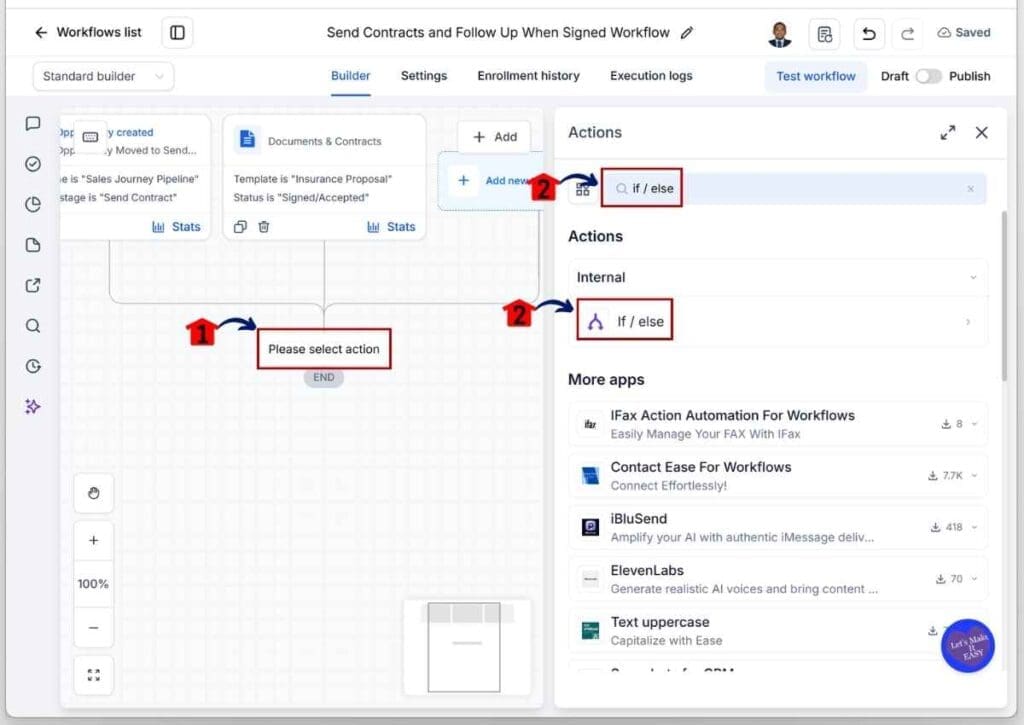Edit workflow name with pencil icon

pyautogui.click(x=686, y=33)
